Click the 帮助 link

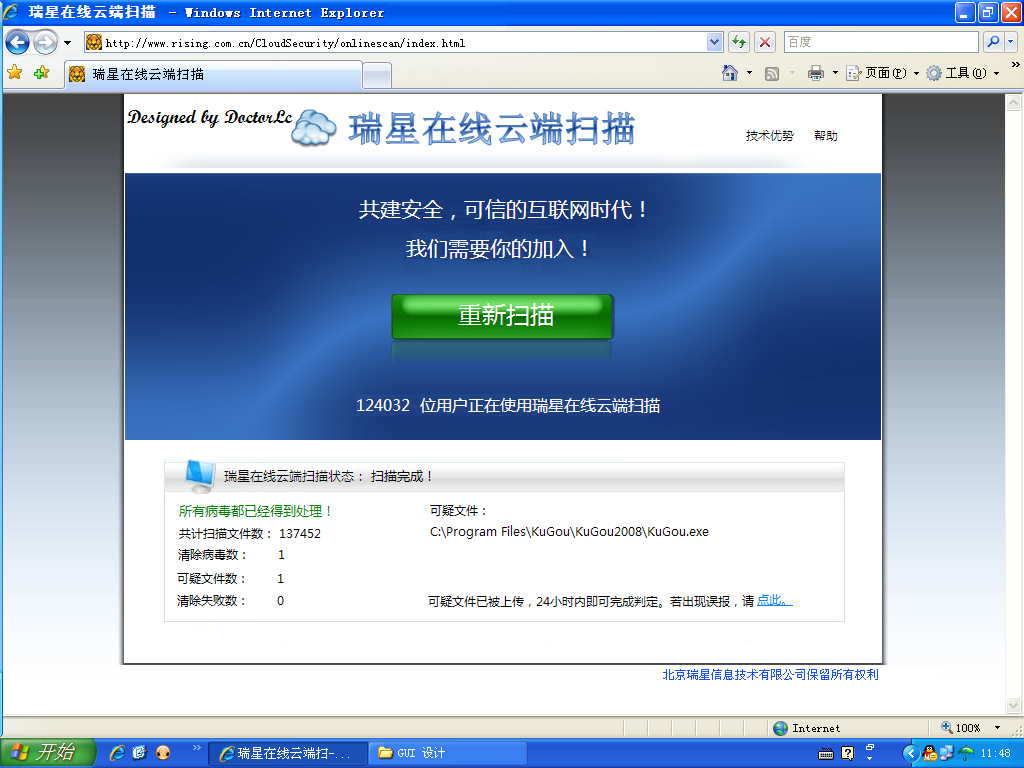825,136
